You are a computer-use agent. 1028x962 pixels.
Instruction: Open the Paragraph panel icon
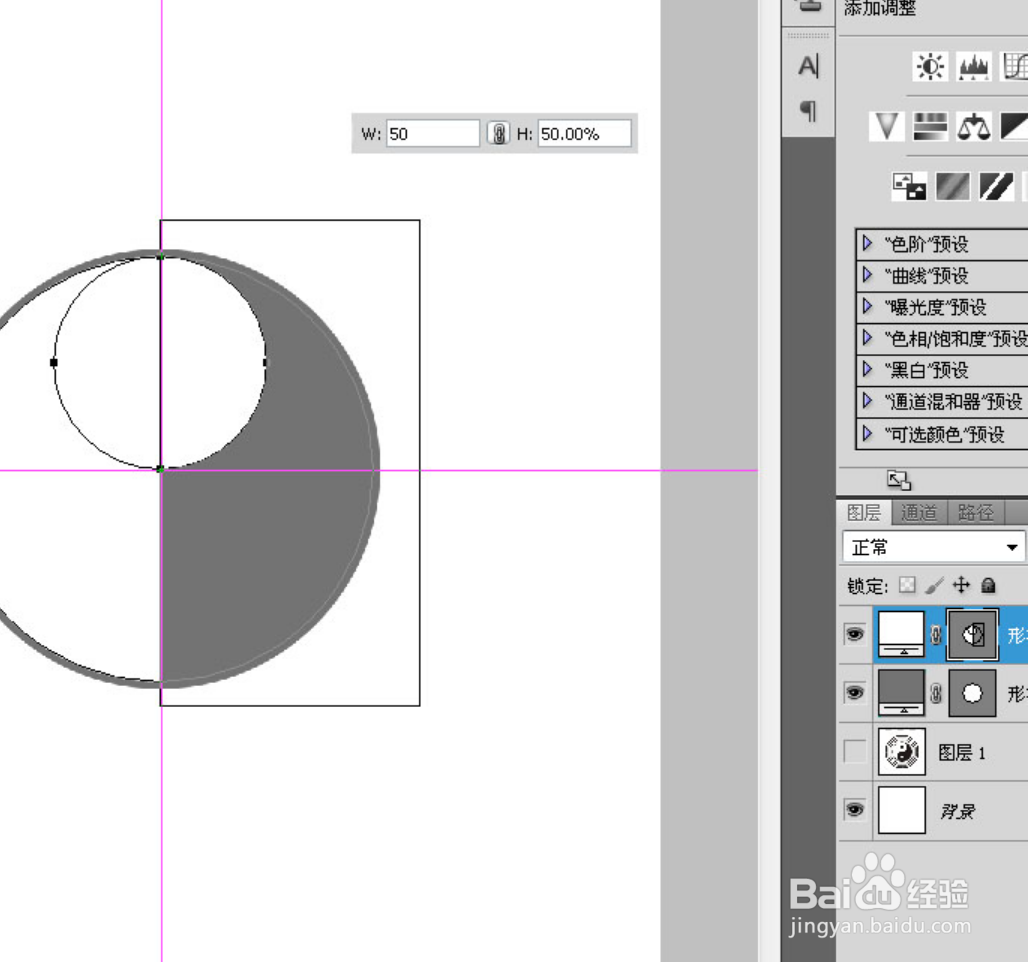tap(808, 111)
